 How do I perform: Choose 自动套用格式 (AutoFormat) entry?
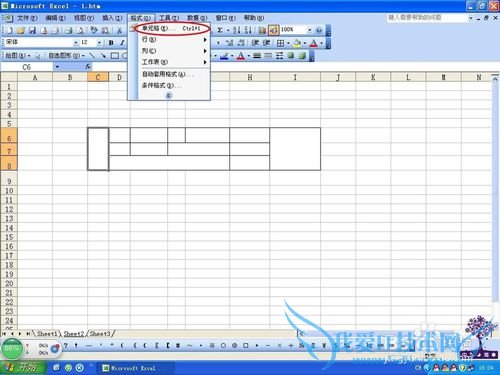(x=174, y=74)
